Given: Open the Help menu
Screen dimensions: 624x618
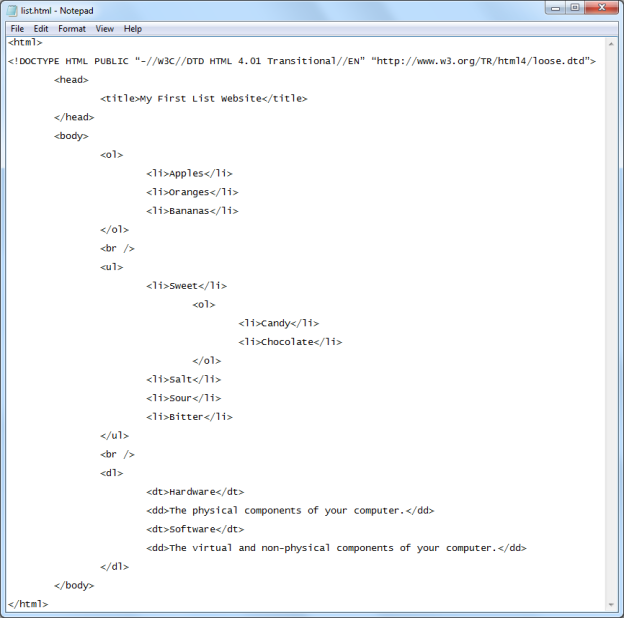Looking at the screenshot, I should point(133,29).
